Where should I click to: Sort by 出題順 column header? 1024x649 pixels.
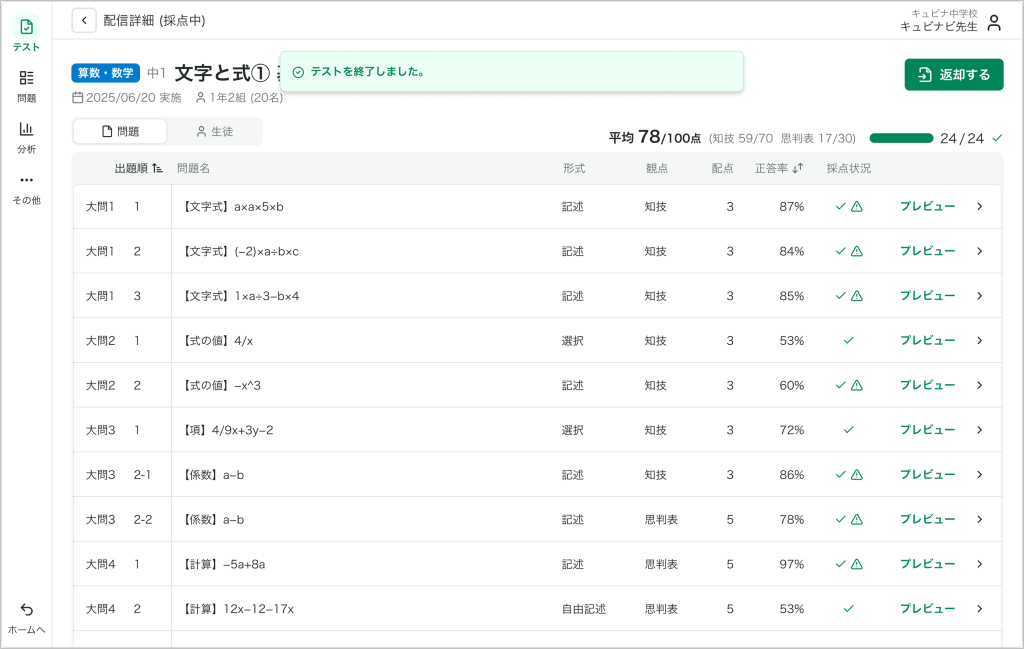coord(138,168)
